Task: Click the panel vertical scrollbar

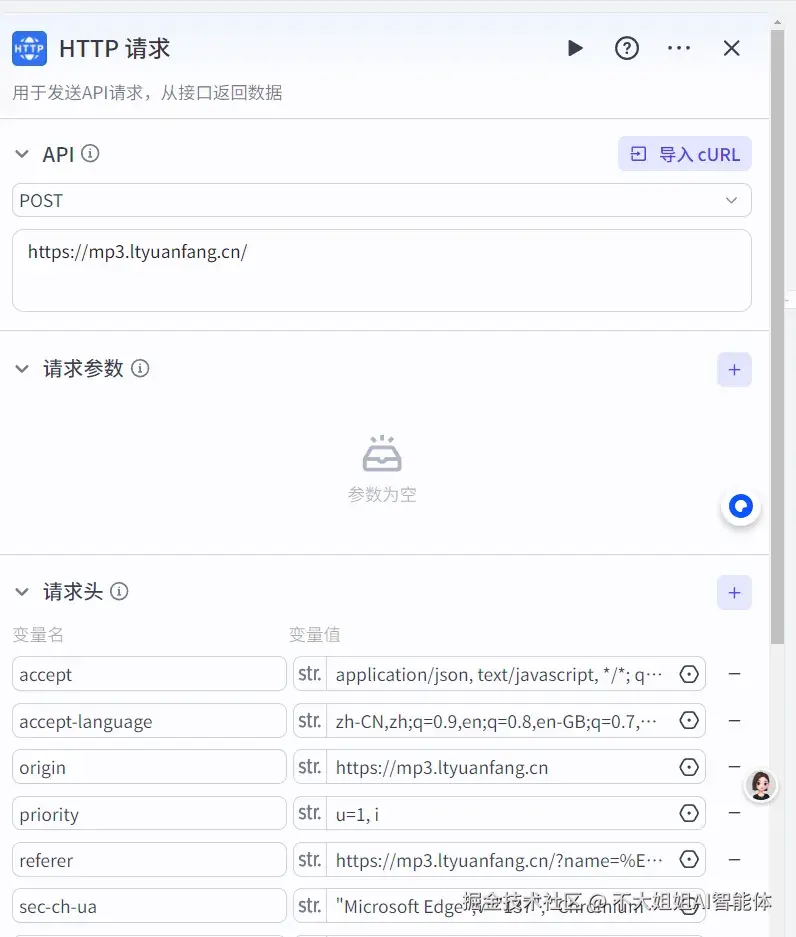Action: click(777, 335)
